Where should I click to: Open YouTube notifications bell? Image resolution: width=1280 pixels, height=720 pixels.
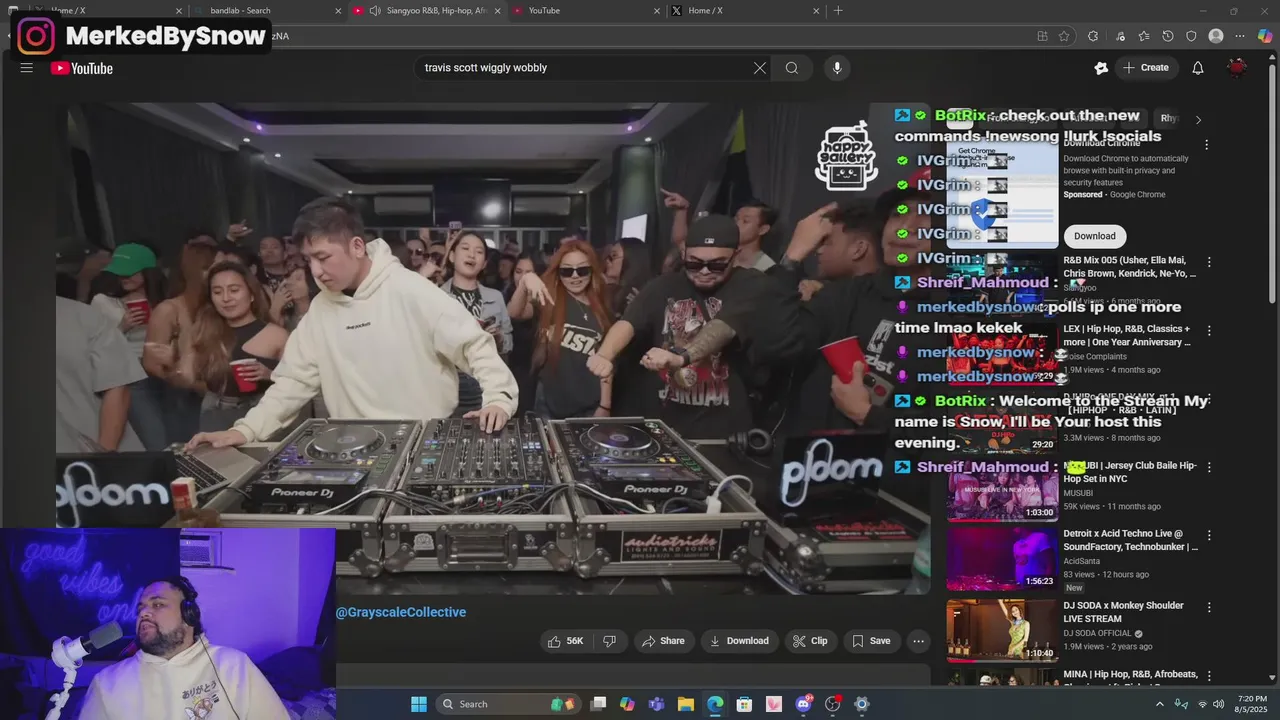(x=1198, y=68)
